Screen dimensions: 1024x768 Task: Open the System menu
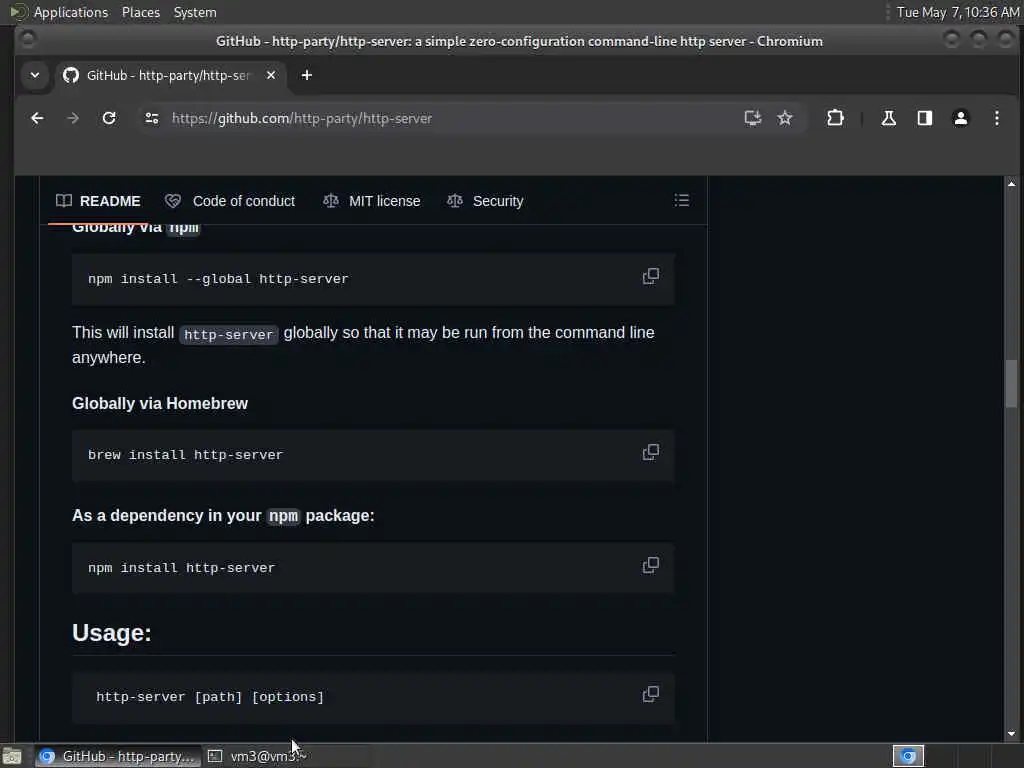click(195, 12)
